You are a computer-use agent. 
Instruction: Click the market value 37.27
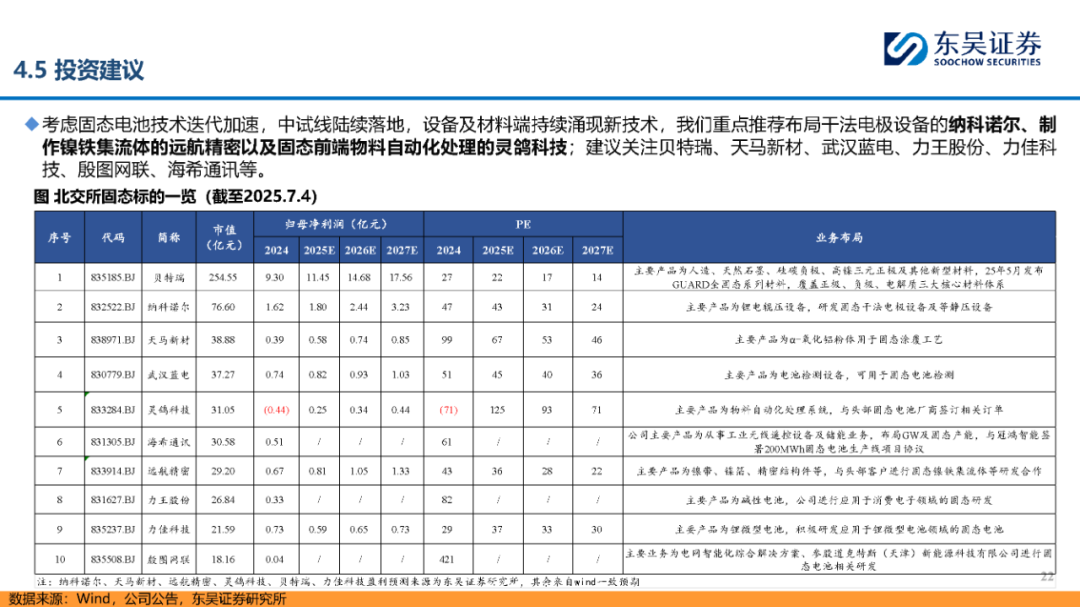tap(223, 375)
